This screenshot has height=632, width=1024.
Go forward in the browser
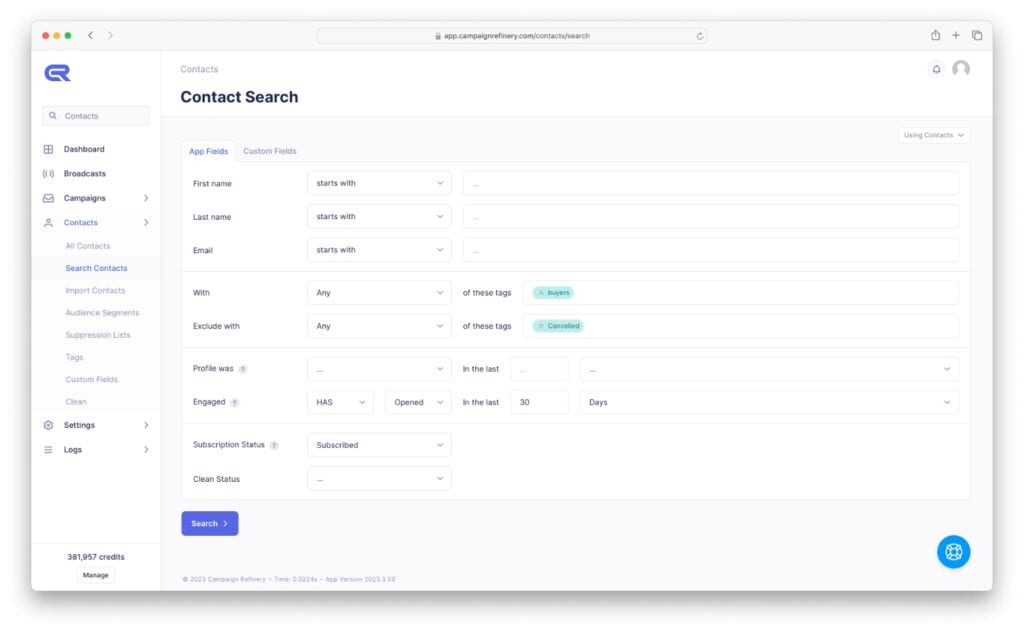(x=110, y=35)
